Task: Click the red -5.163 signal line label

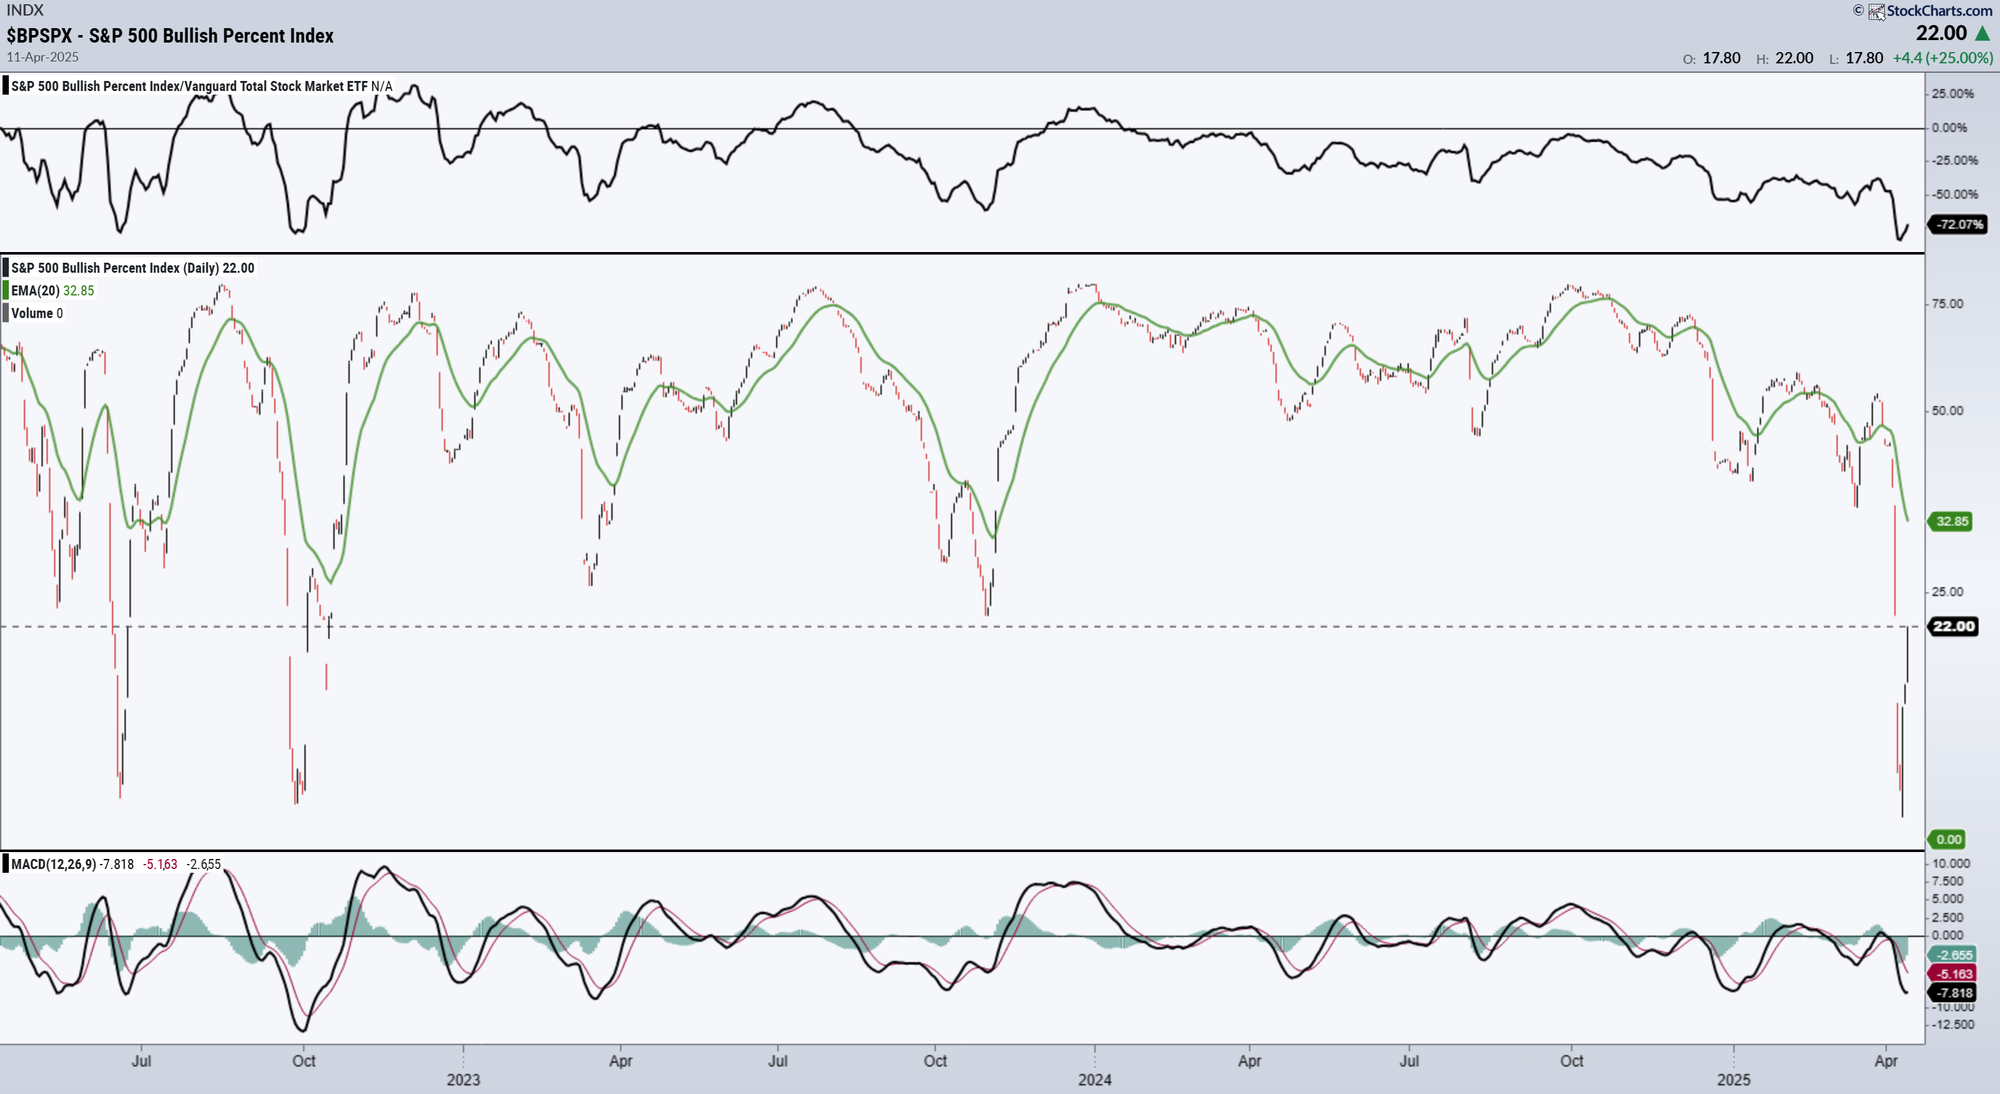Action: pyautogui.click(x=1953, y=974)
